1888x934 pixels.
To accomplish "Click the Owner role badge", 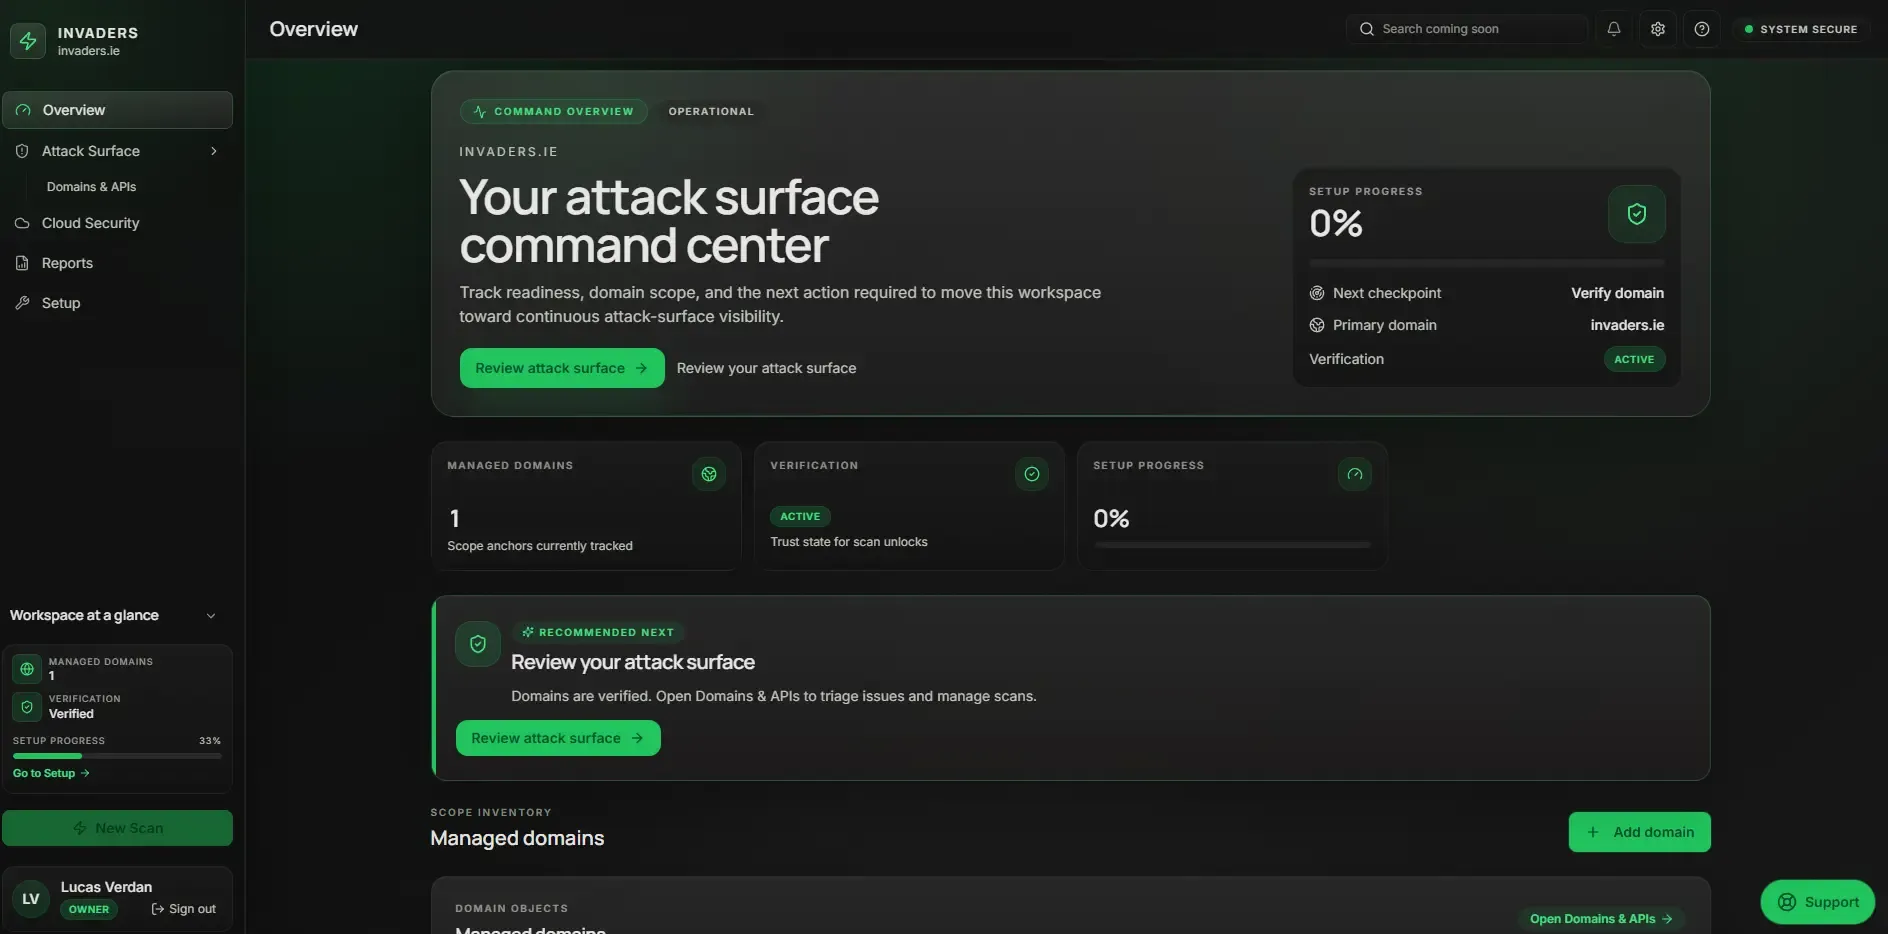I will tap(89, 909).
